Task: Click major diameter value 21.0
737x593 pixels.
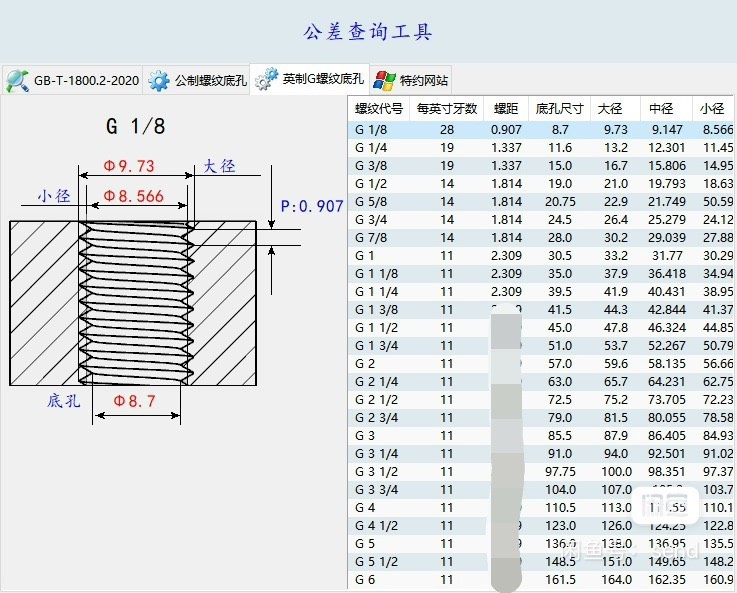Action: point(616,184)
